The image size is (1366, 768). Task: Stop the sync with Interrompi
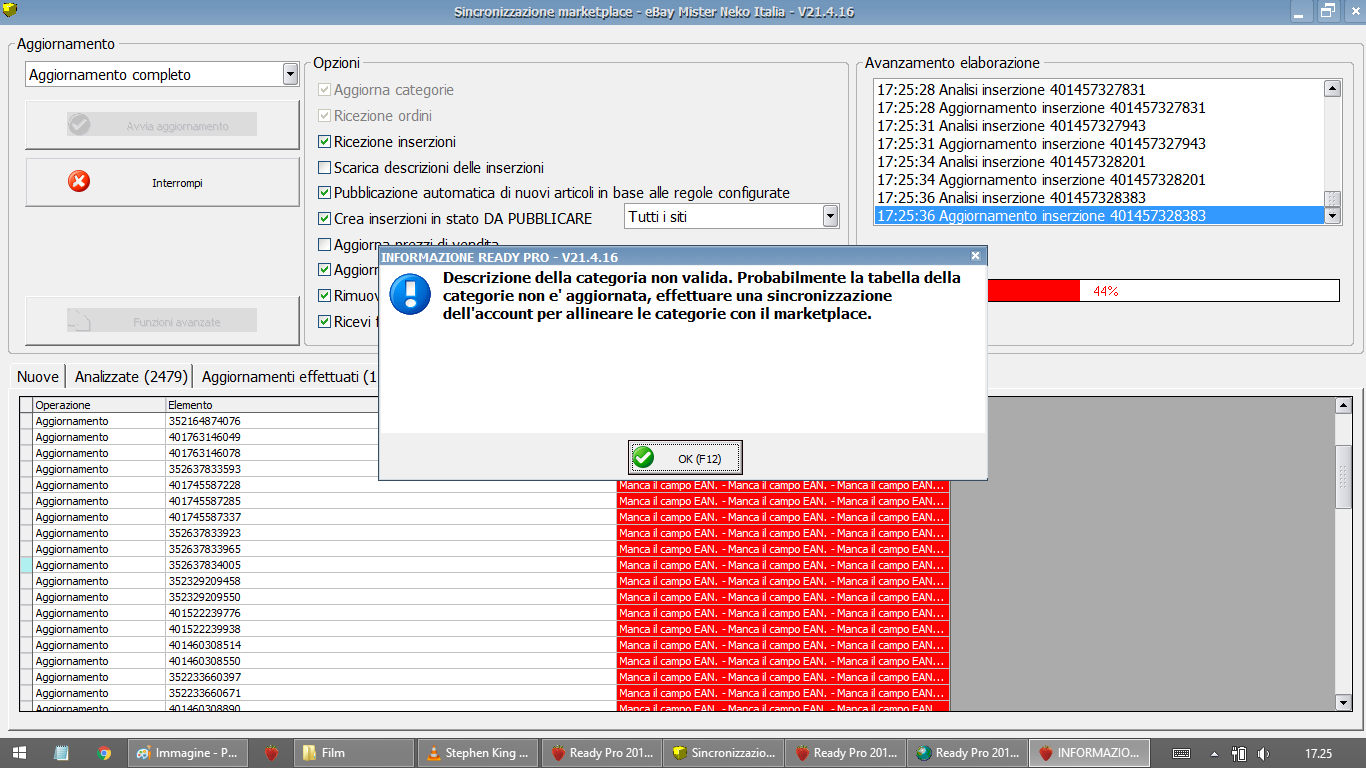coord(162,182)
